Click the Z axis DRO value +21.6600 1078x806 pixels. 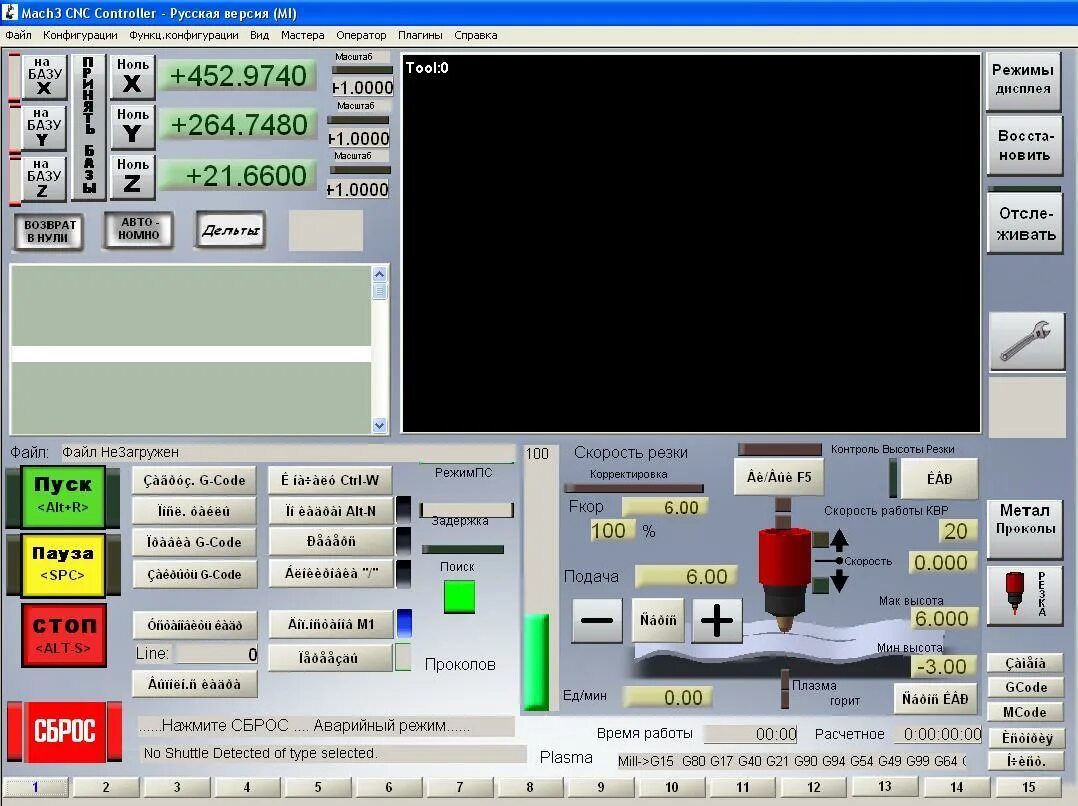pyautogui.click(x=238, y=175)
